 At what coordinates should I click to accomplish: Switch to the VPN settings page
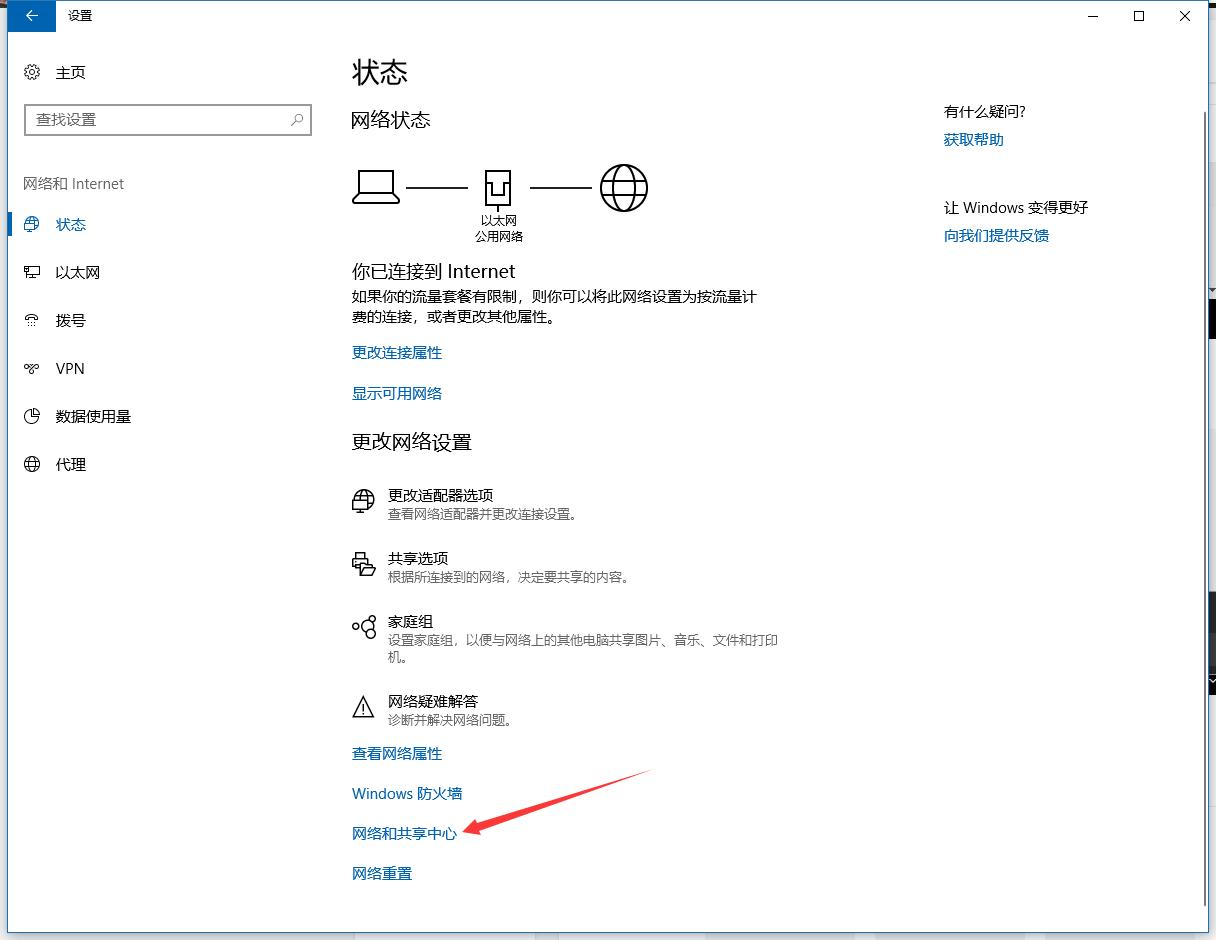71,368
